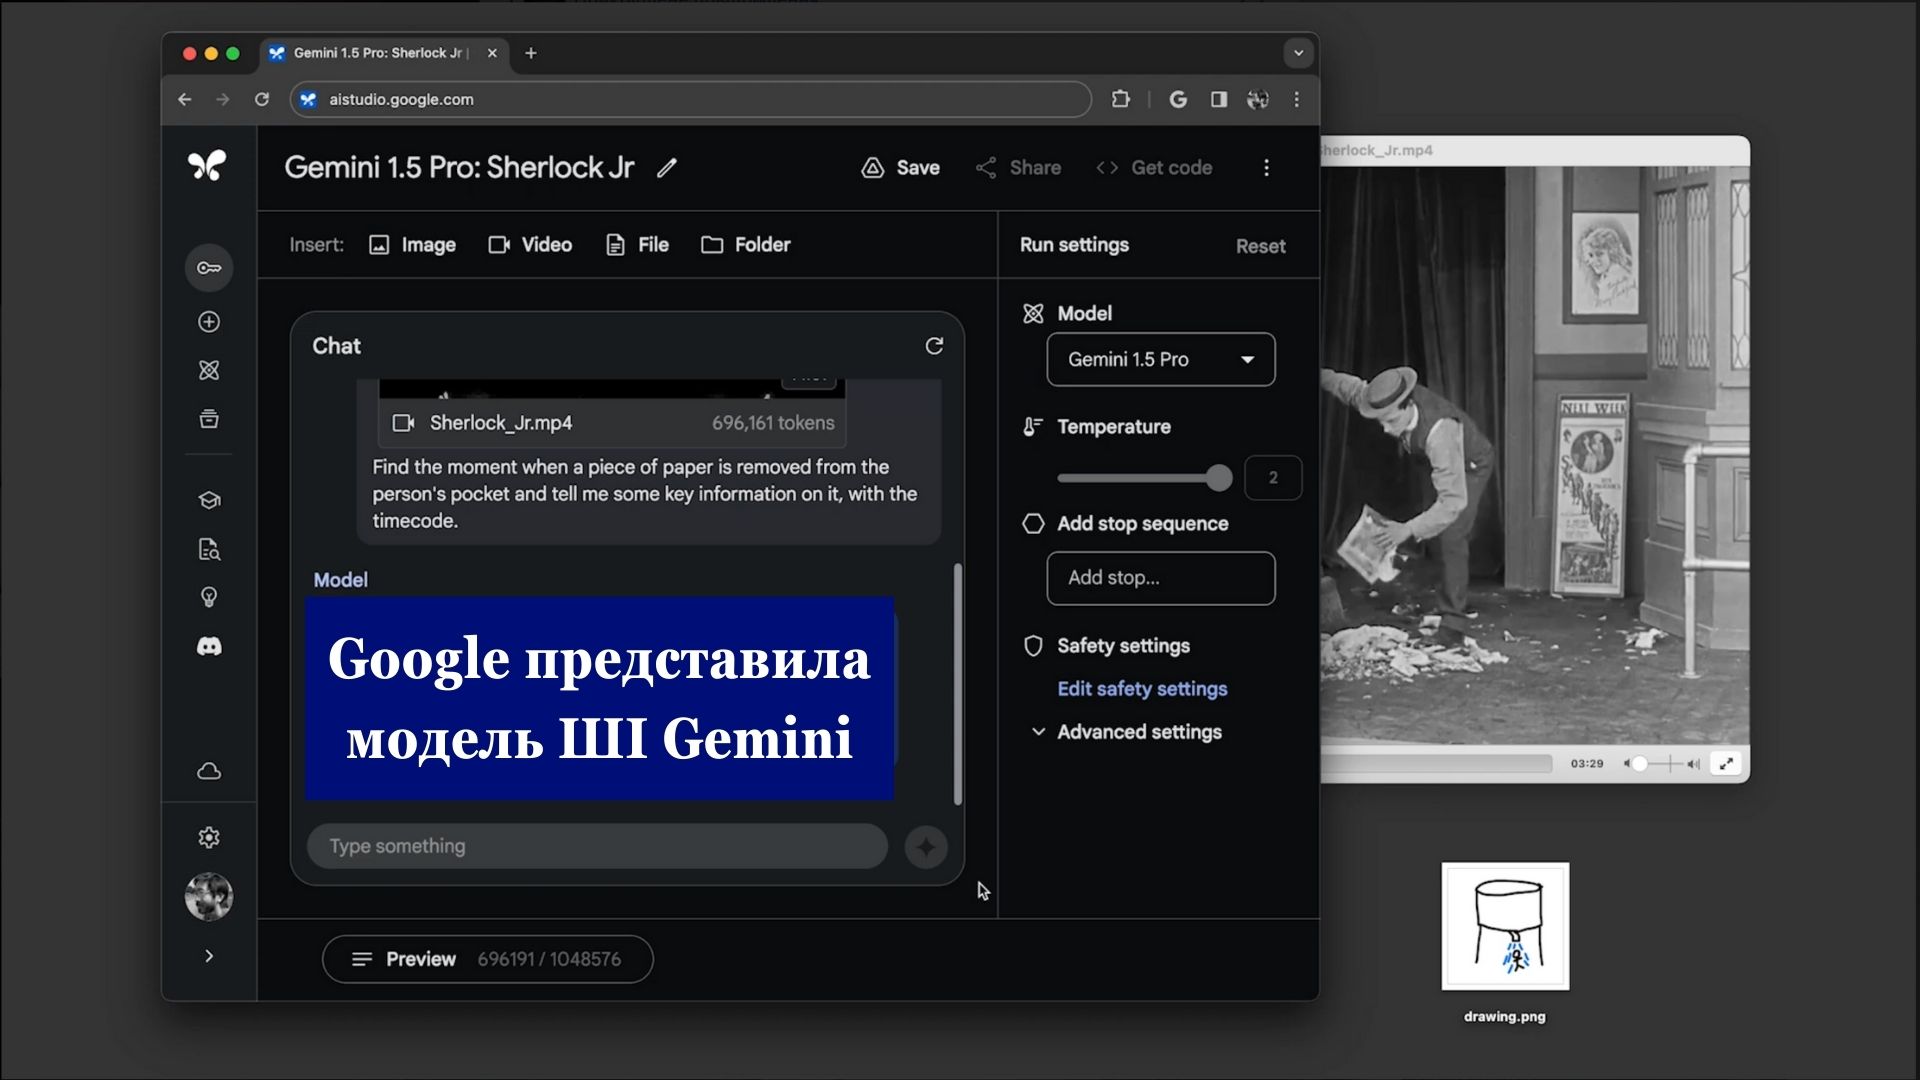Insert a Folder
1920x1080 pixels.
coord(746,245)
